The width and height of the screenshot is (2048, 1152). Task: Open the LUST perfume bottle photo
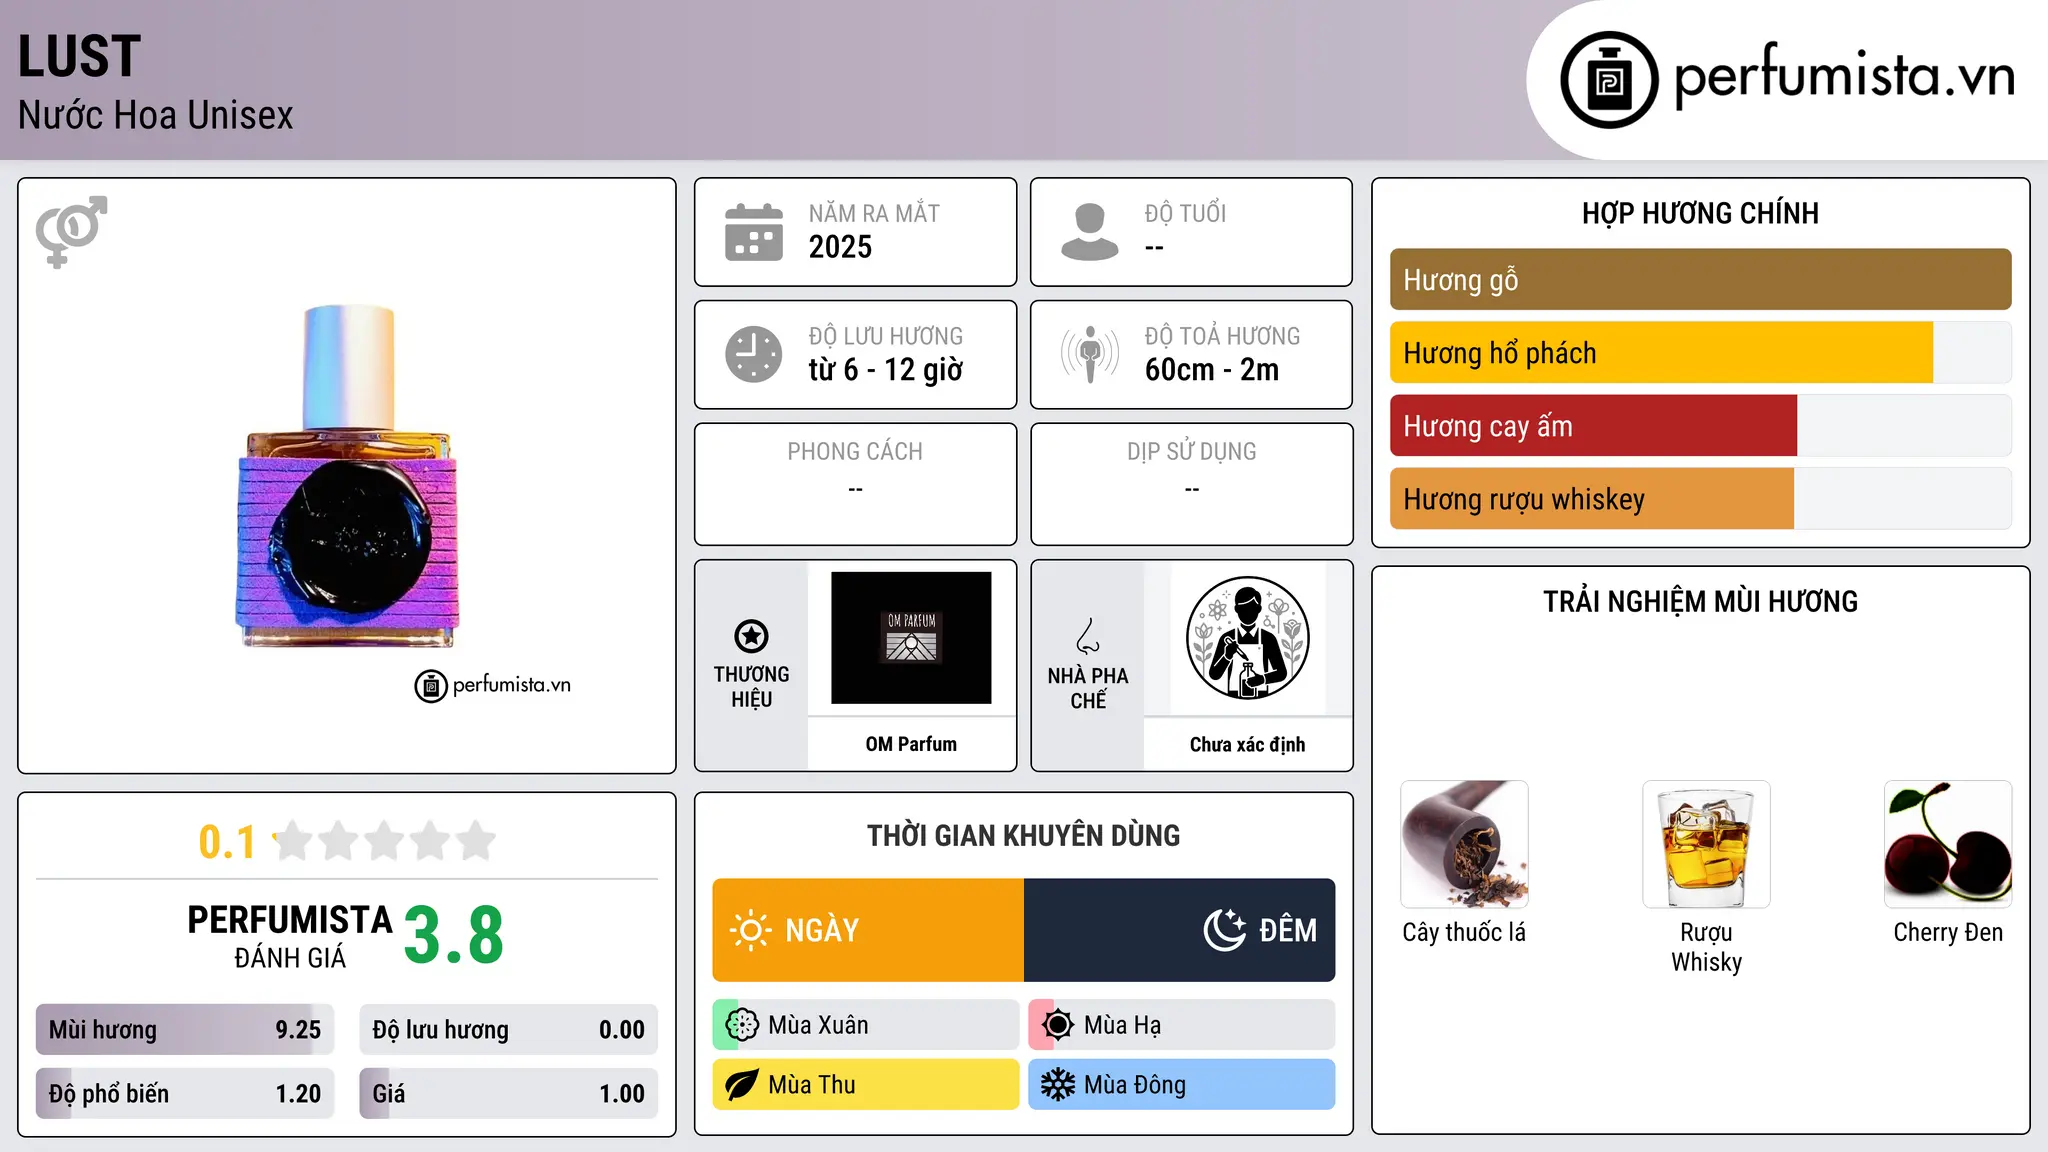[347, 477]
